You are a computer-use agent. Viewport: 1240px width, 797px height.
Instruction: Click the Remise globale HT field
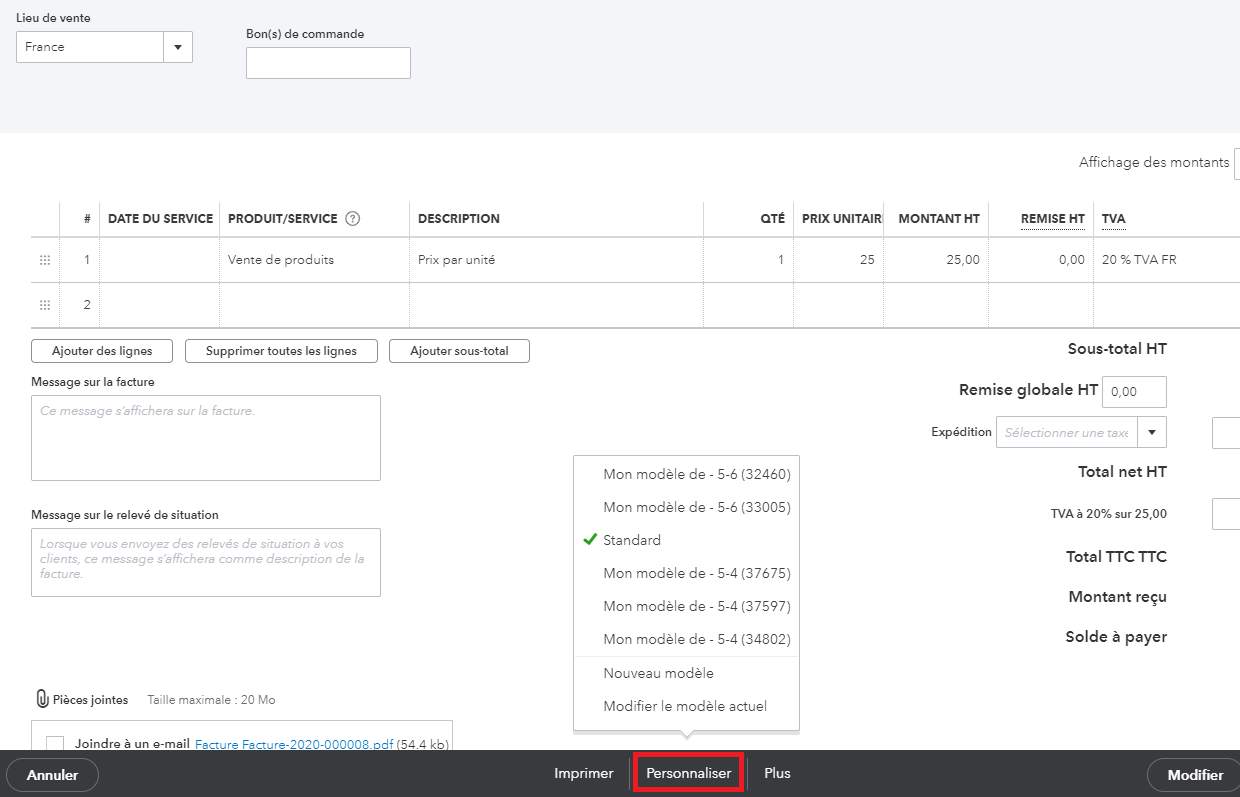(1134, 392)
